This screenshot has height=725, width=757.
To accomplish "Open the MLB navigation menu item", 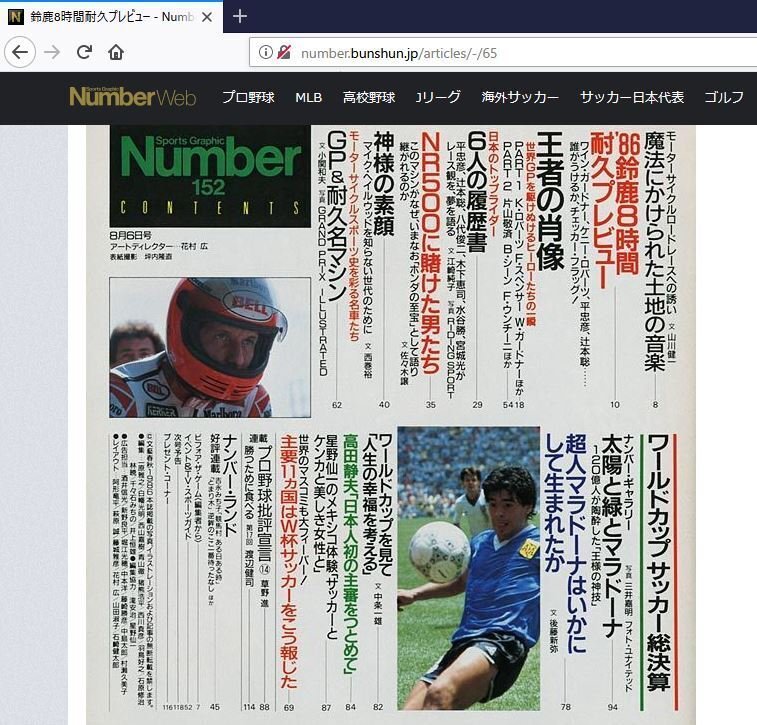I will tap(308, 98).
